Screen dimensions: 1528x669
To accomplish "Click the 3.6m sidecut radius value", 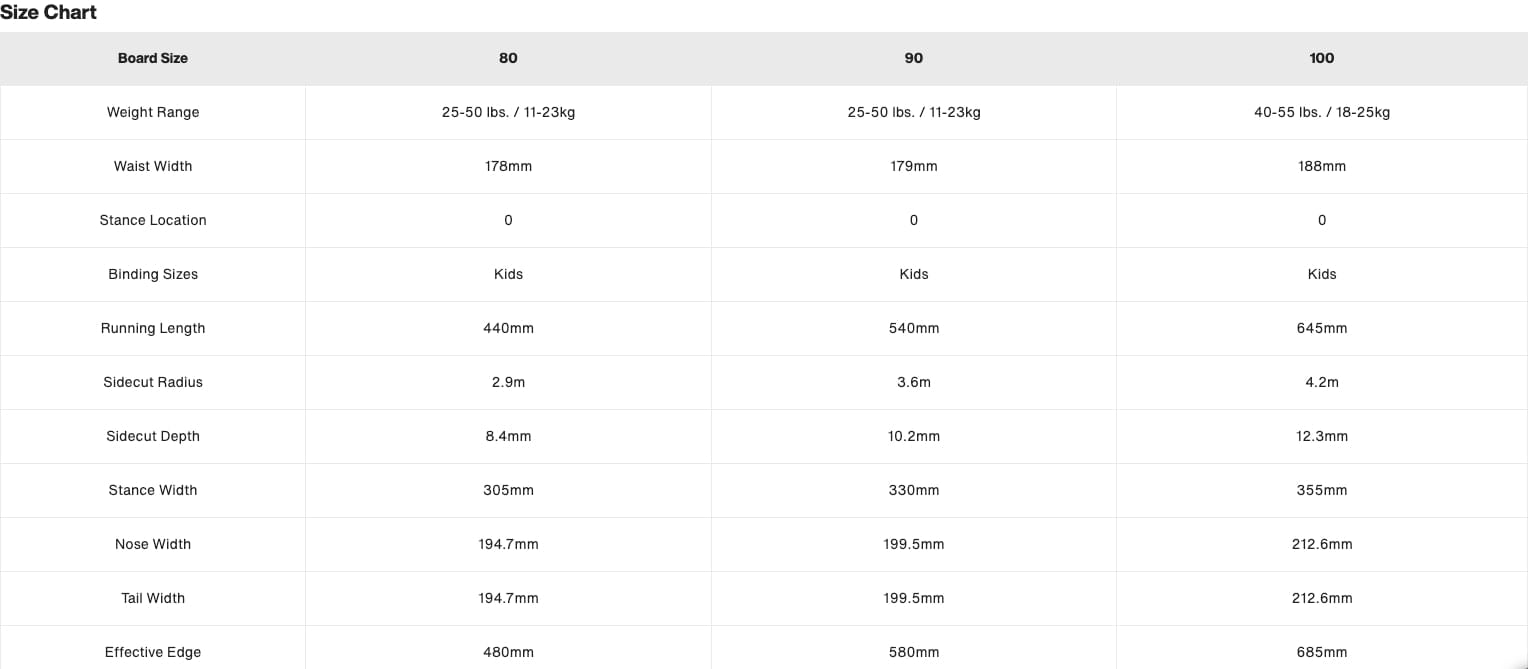I will pyautogui.click(x=913, y=382).
